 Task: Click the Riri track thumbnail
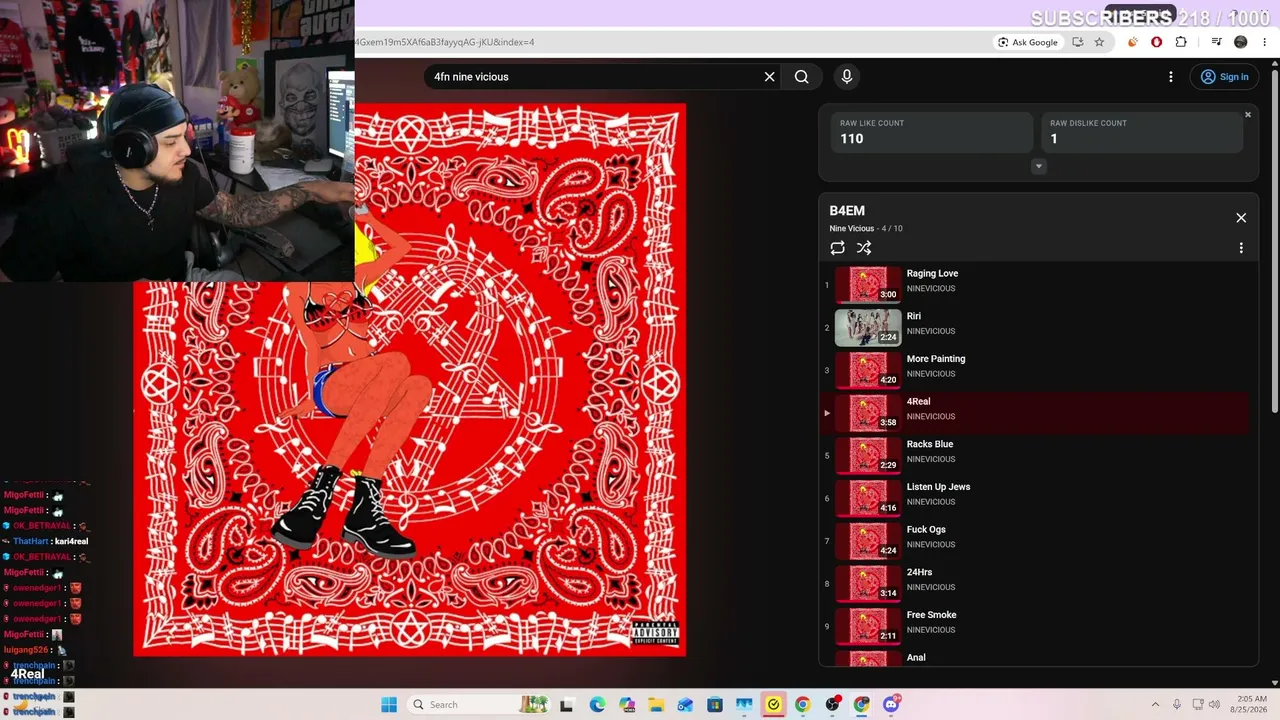[868, 327]
